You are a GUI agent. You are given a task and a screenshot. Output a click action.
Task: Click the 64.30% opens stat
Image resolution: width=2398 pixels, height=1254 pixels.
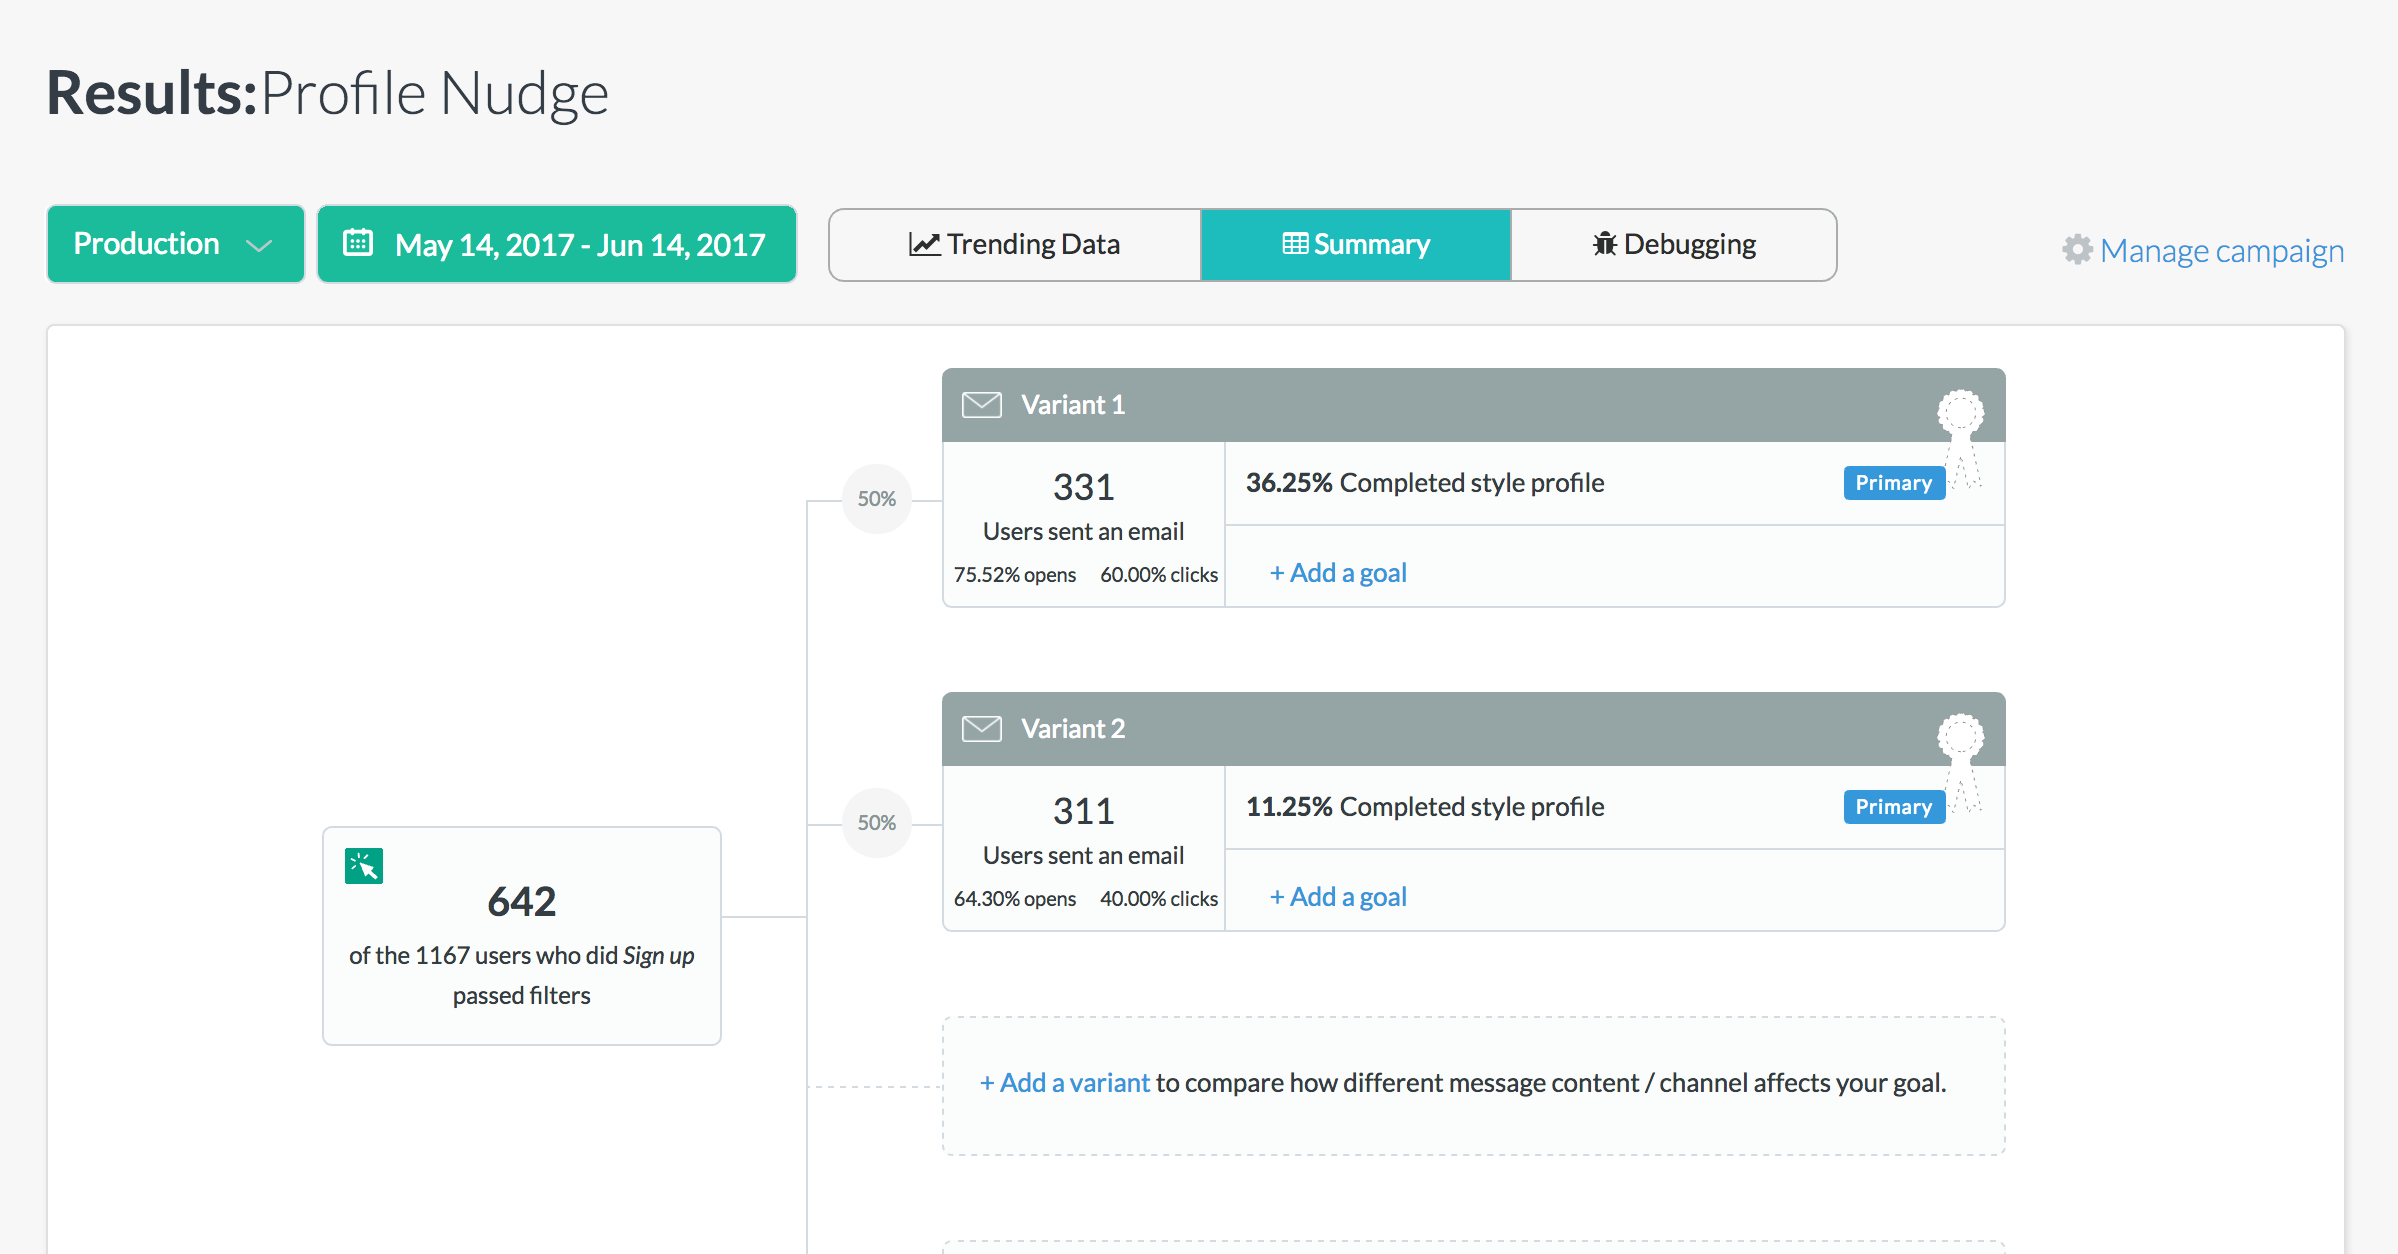click(1015, 899)
